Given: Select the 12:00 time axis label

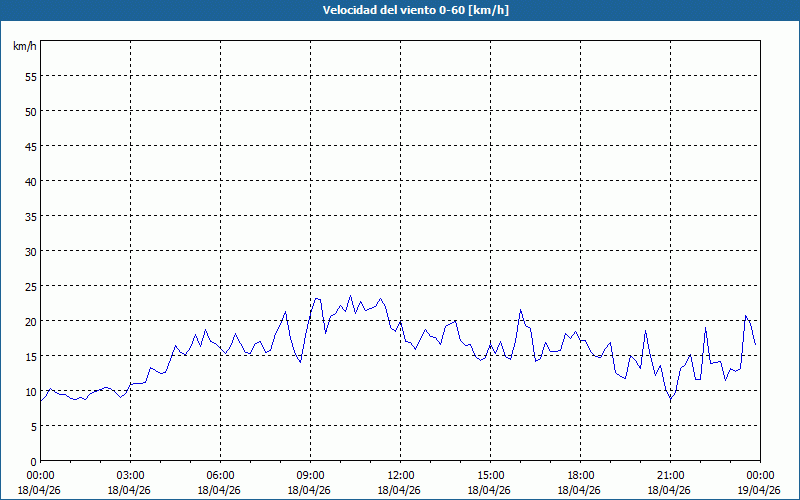Looking at the screenshot, I should coord(400,475).
